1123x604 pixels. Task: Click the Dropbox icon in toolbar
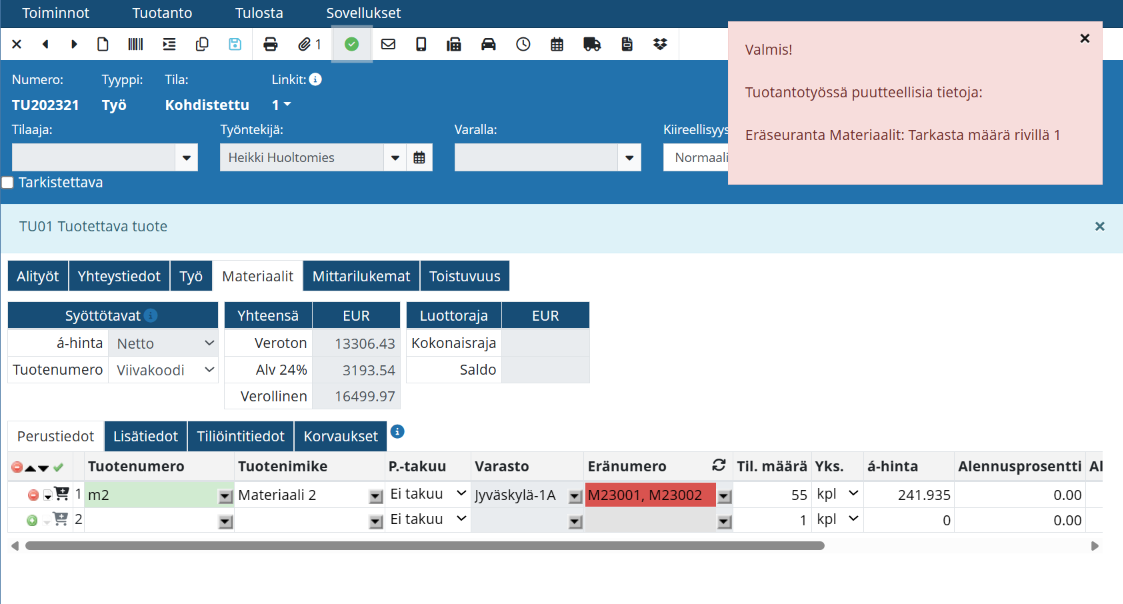click(660, 44)
